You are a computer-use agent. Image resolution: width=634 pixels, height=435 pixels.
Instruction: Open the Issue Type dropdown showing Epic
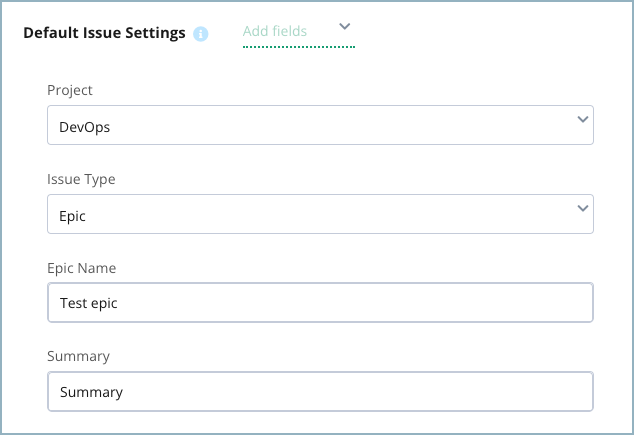pyautogui.click(x=320, y=214)
